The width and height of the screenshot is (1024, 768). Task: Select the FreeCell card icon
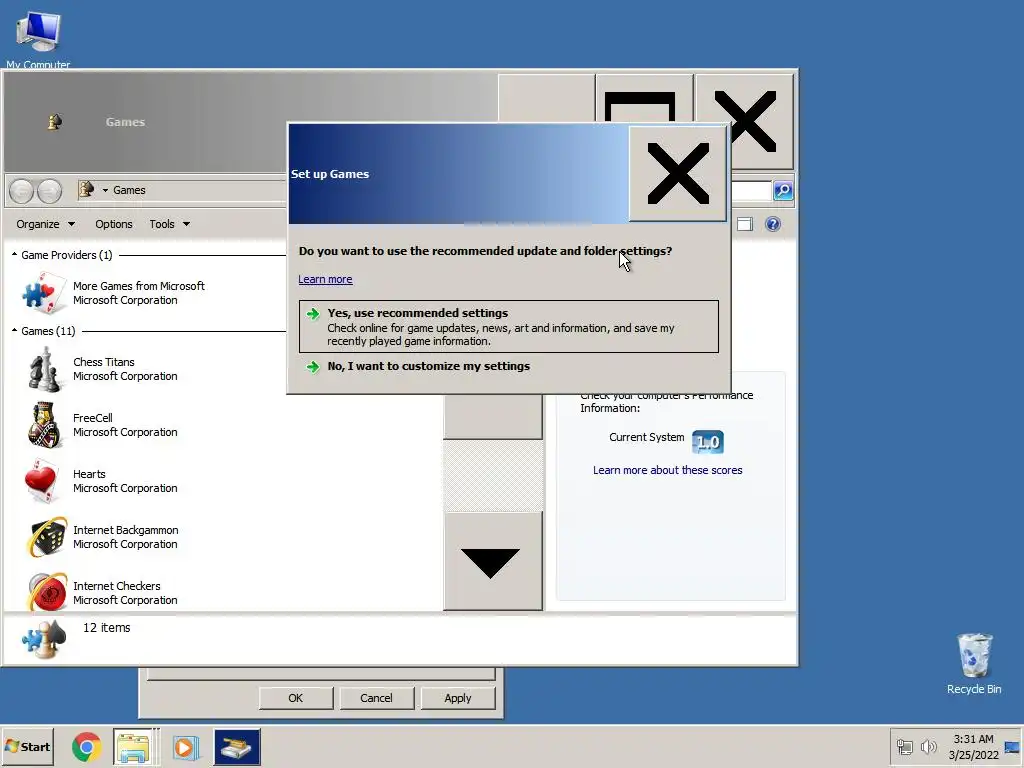[x=44, y=424]
